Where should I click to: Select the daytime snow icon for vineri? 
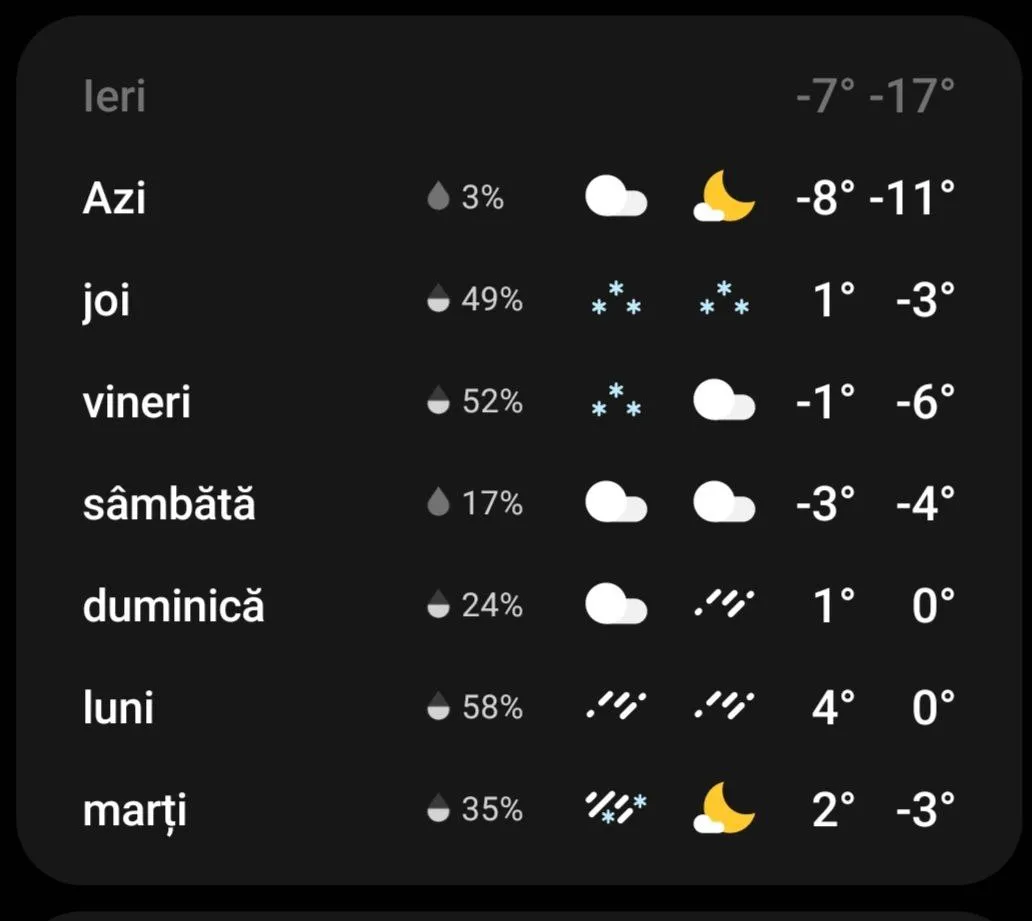tap(616, 401)
